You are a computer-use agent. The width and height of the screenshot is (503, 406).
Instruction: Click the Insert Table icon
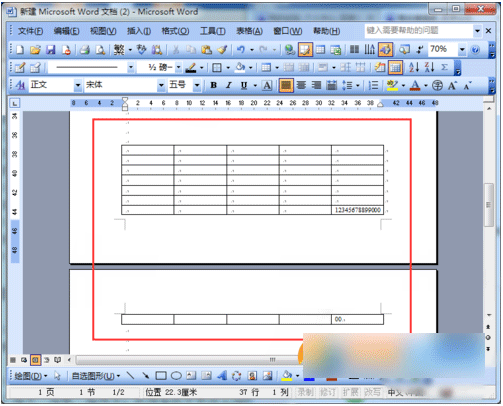320,50
